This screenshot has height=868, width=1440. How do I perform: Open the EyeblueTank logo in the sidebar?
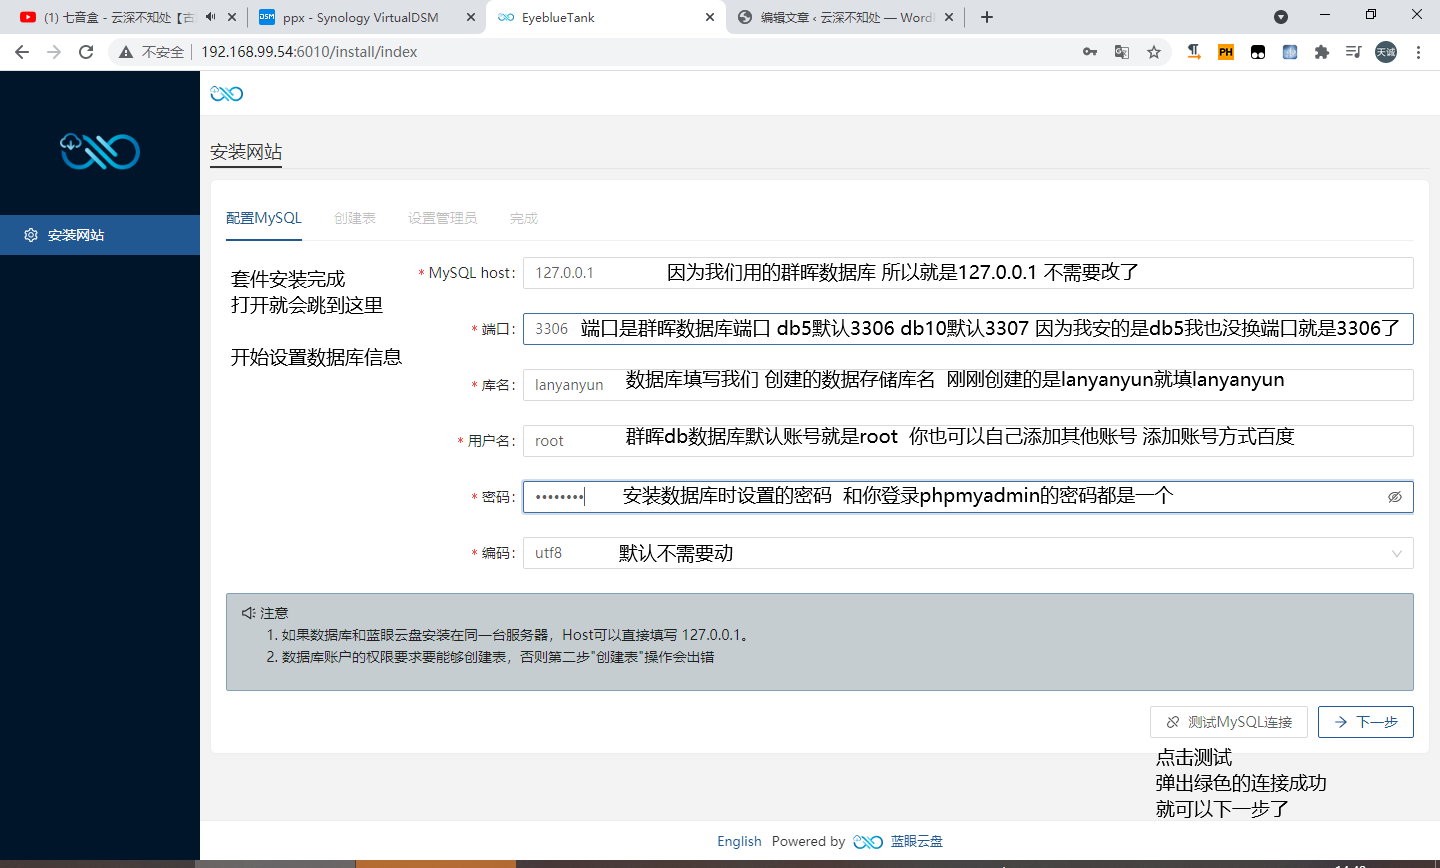99,151
